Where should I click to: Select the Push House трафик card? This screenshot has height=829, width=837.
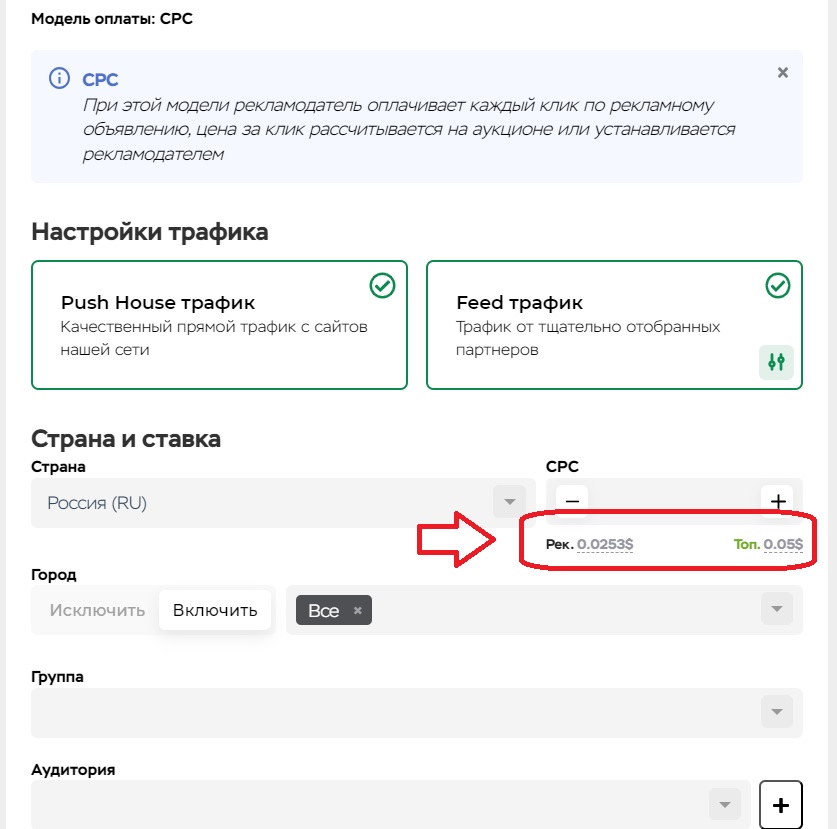pos(219,325)
